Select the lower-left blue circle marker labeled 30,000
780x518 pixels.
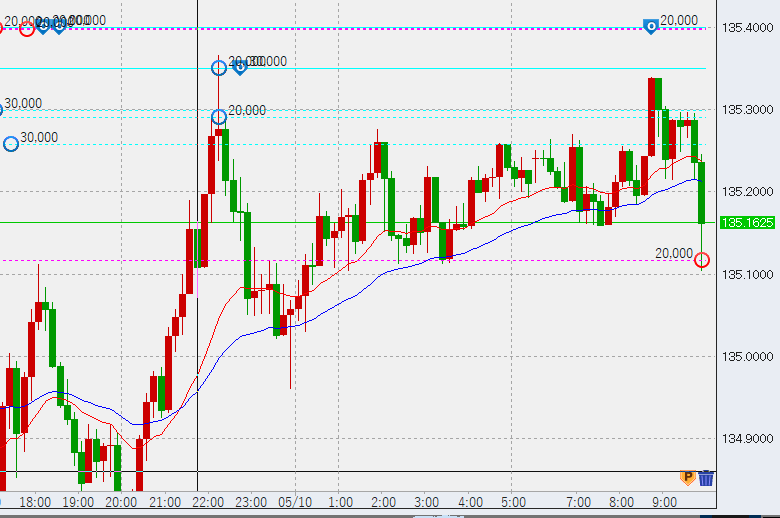click(11, 144)
